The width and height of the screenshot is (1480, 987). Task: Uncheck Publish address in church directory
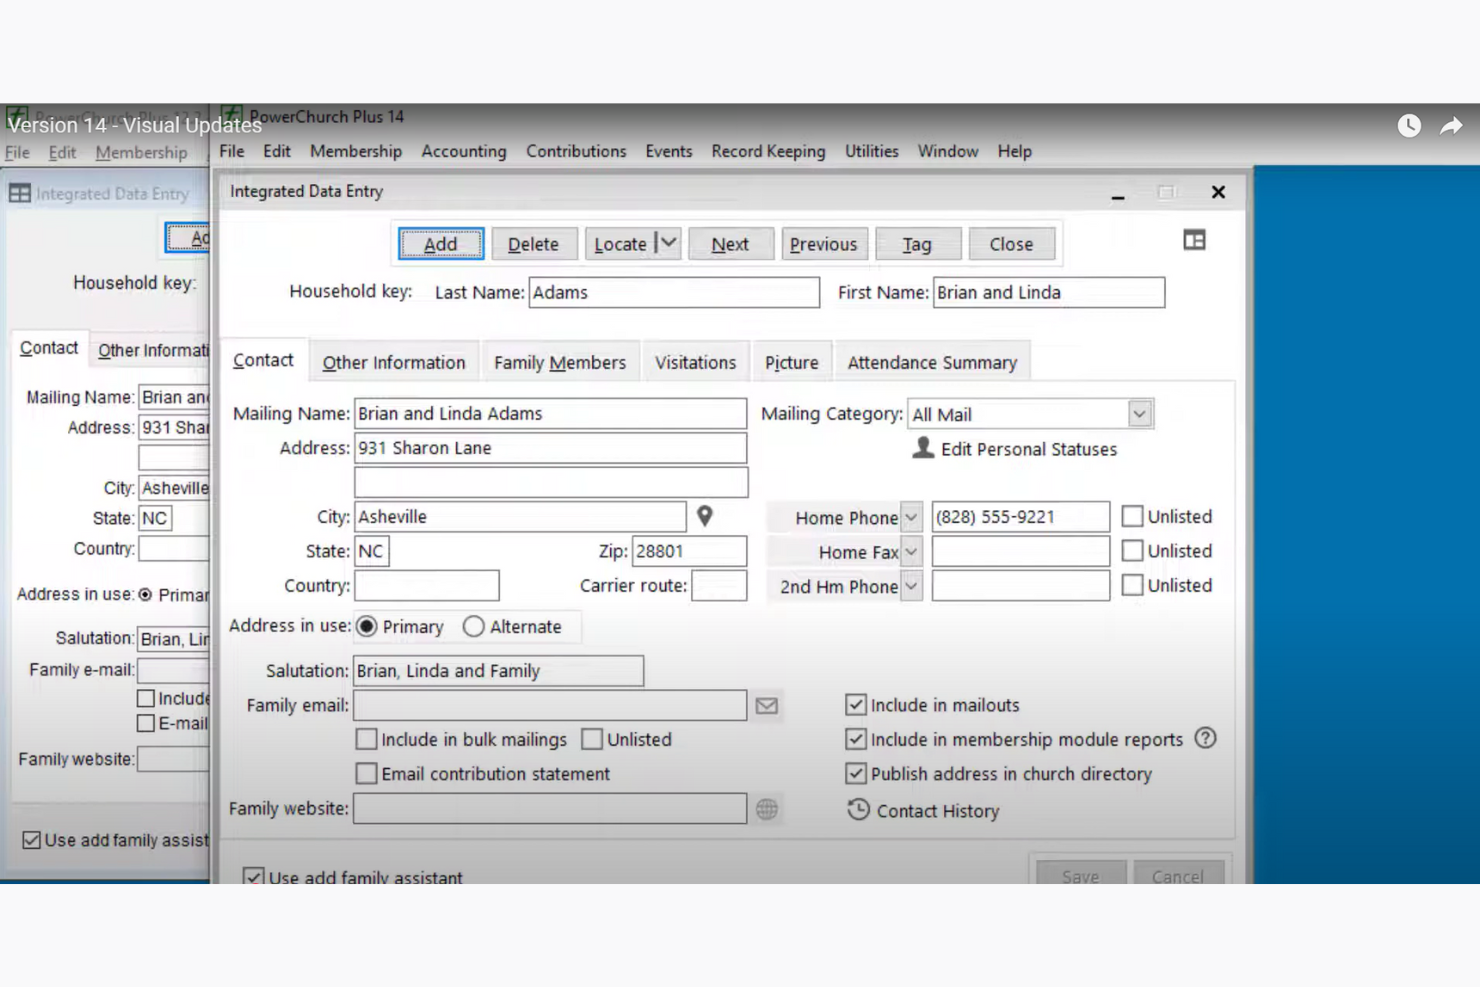[x=855, y=773]
